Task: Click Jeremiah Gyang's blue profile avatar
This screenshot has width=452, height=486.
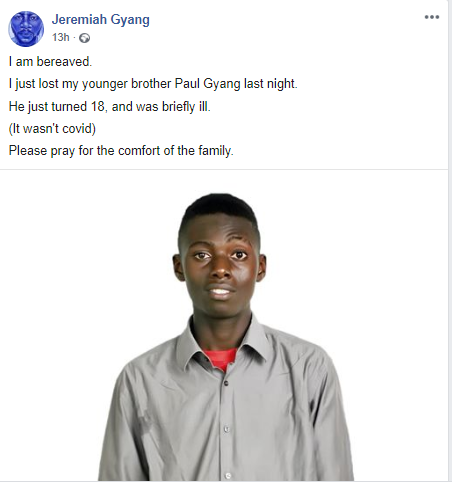Action: [26, 29]
